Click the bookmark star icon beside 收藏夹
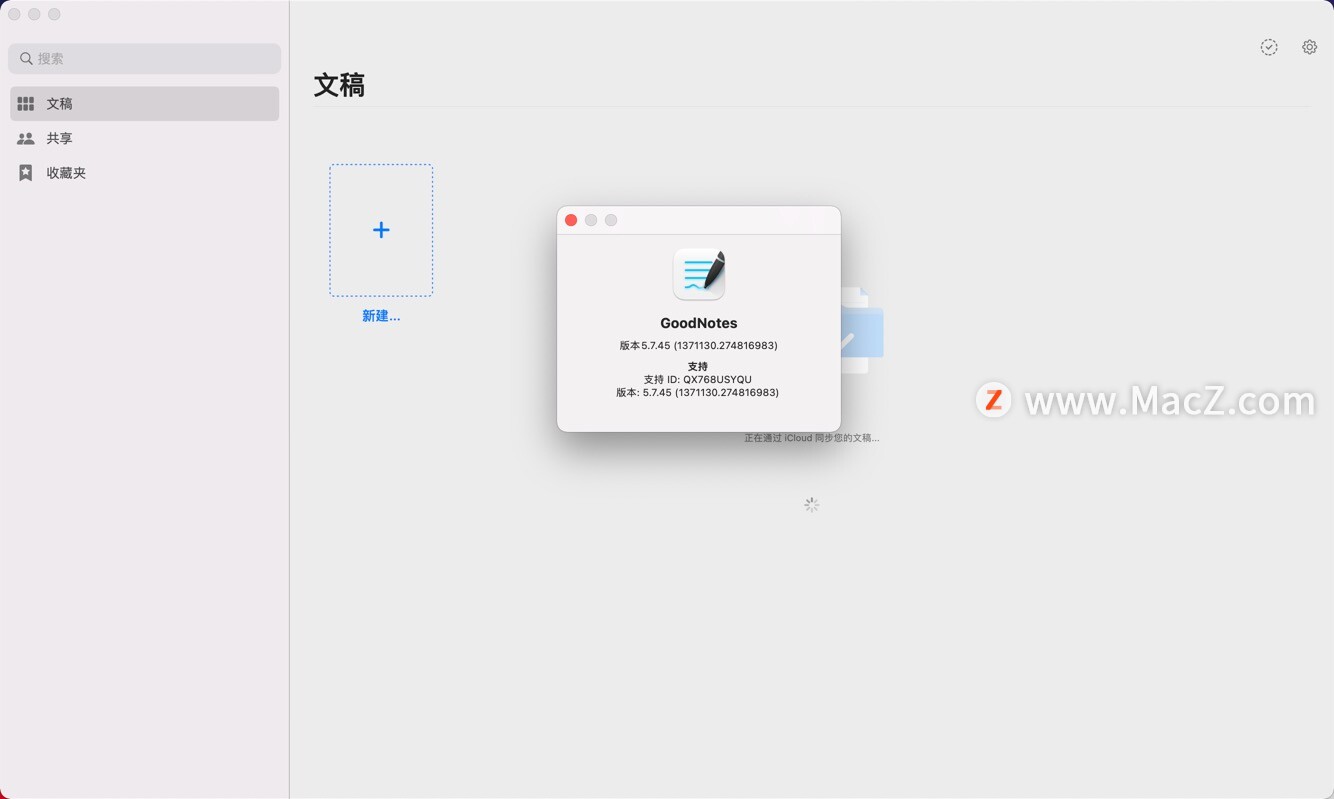 26,173
